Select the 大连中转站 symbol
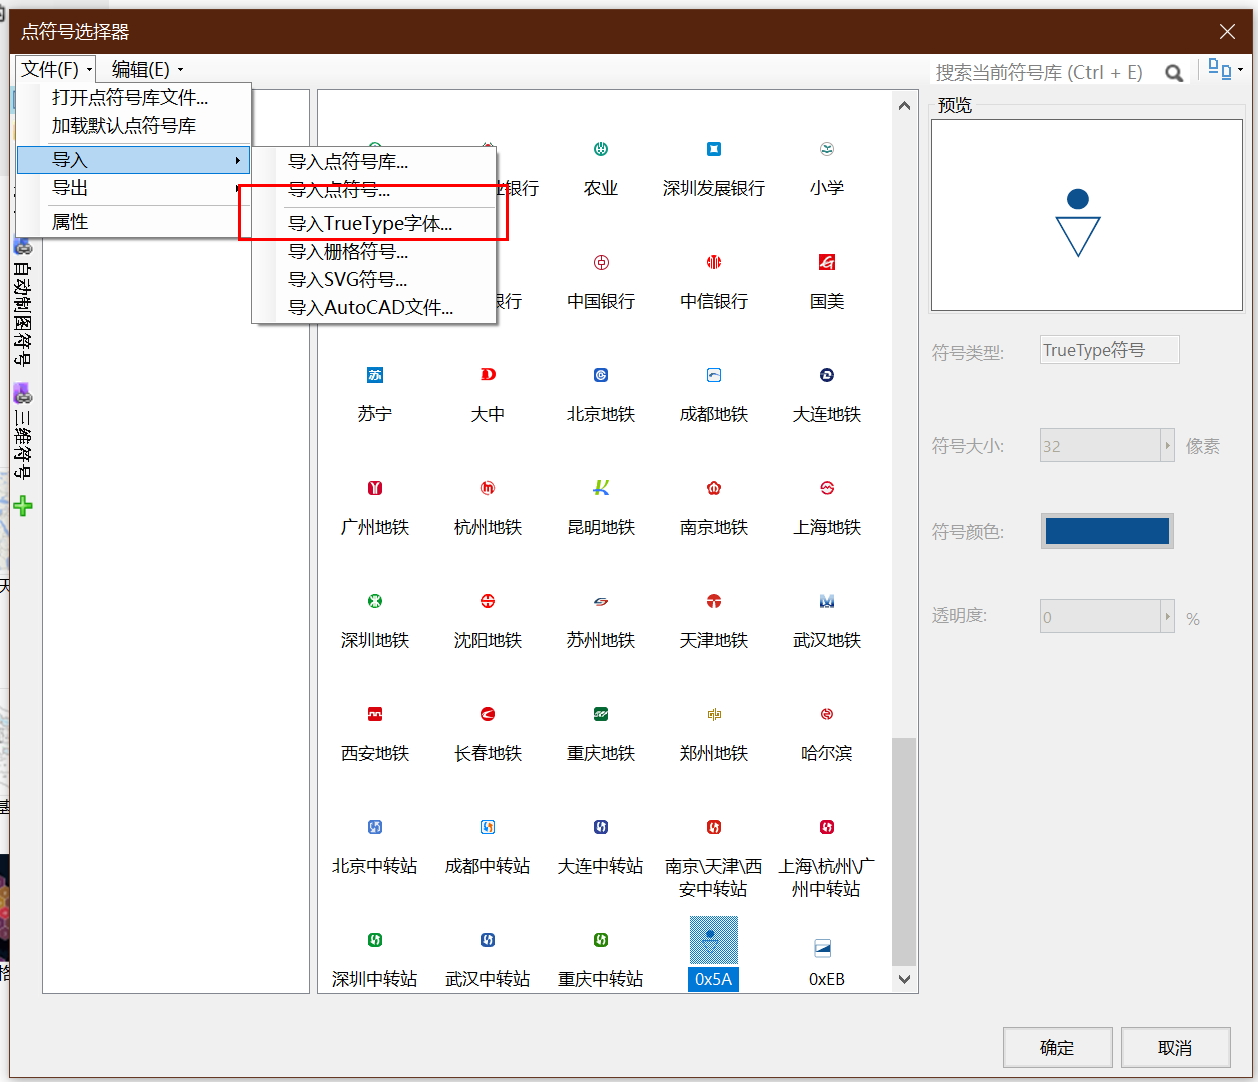 click(601, 827)
